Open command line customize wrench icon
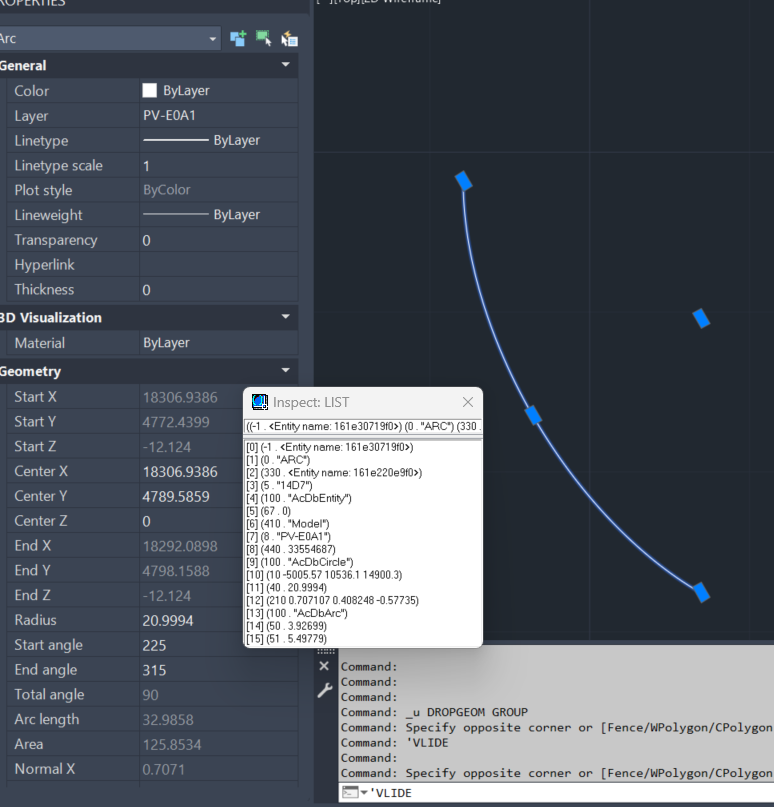Screen dimensions: 774x807 click(324, 691)
